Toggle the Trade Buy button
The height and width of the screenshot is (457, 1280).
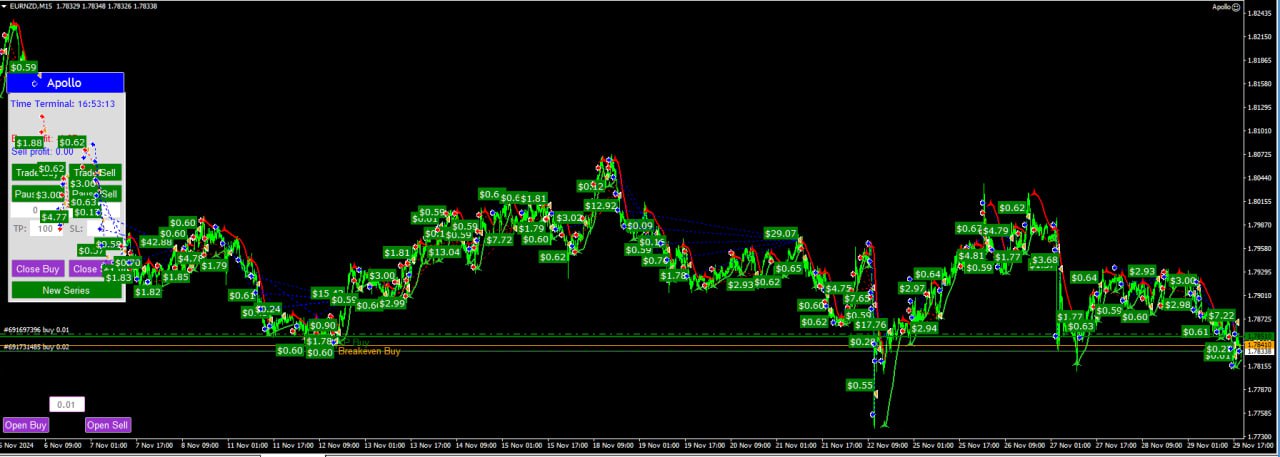[37, 173]
